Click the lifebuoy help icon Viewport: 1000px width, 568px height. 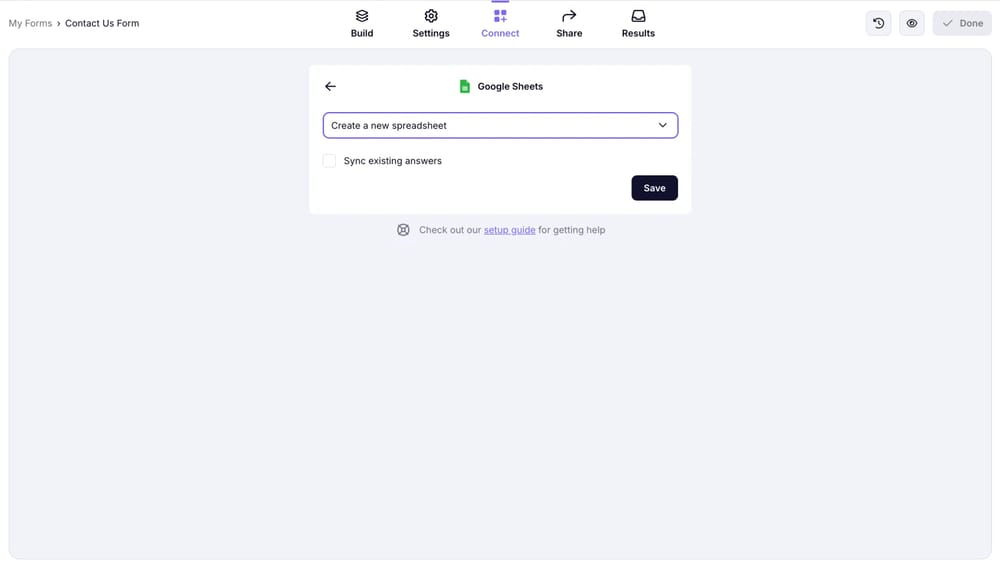pyautogui.click(x=403, y=230)
